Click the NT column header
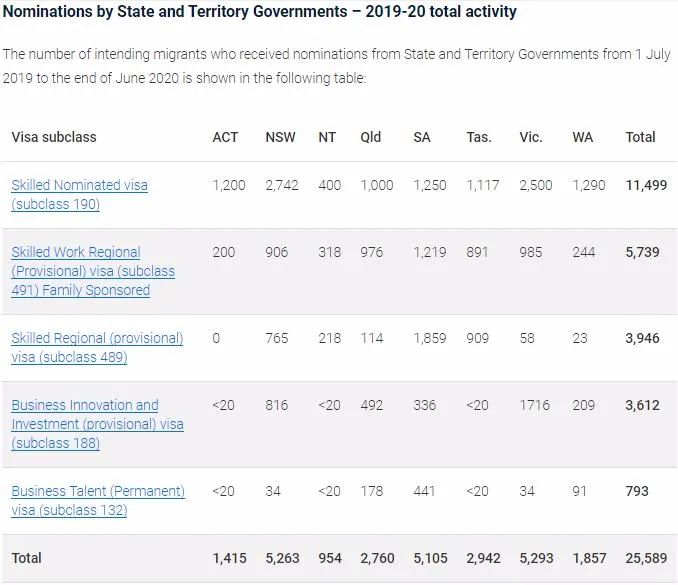 tap(327, 137)
